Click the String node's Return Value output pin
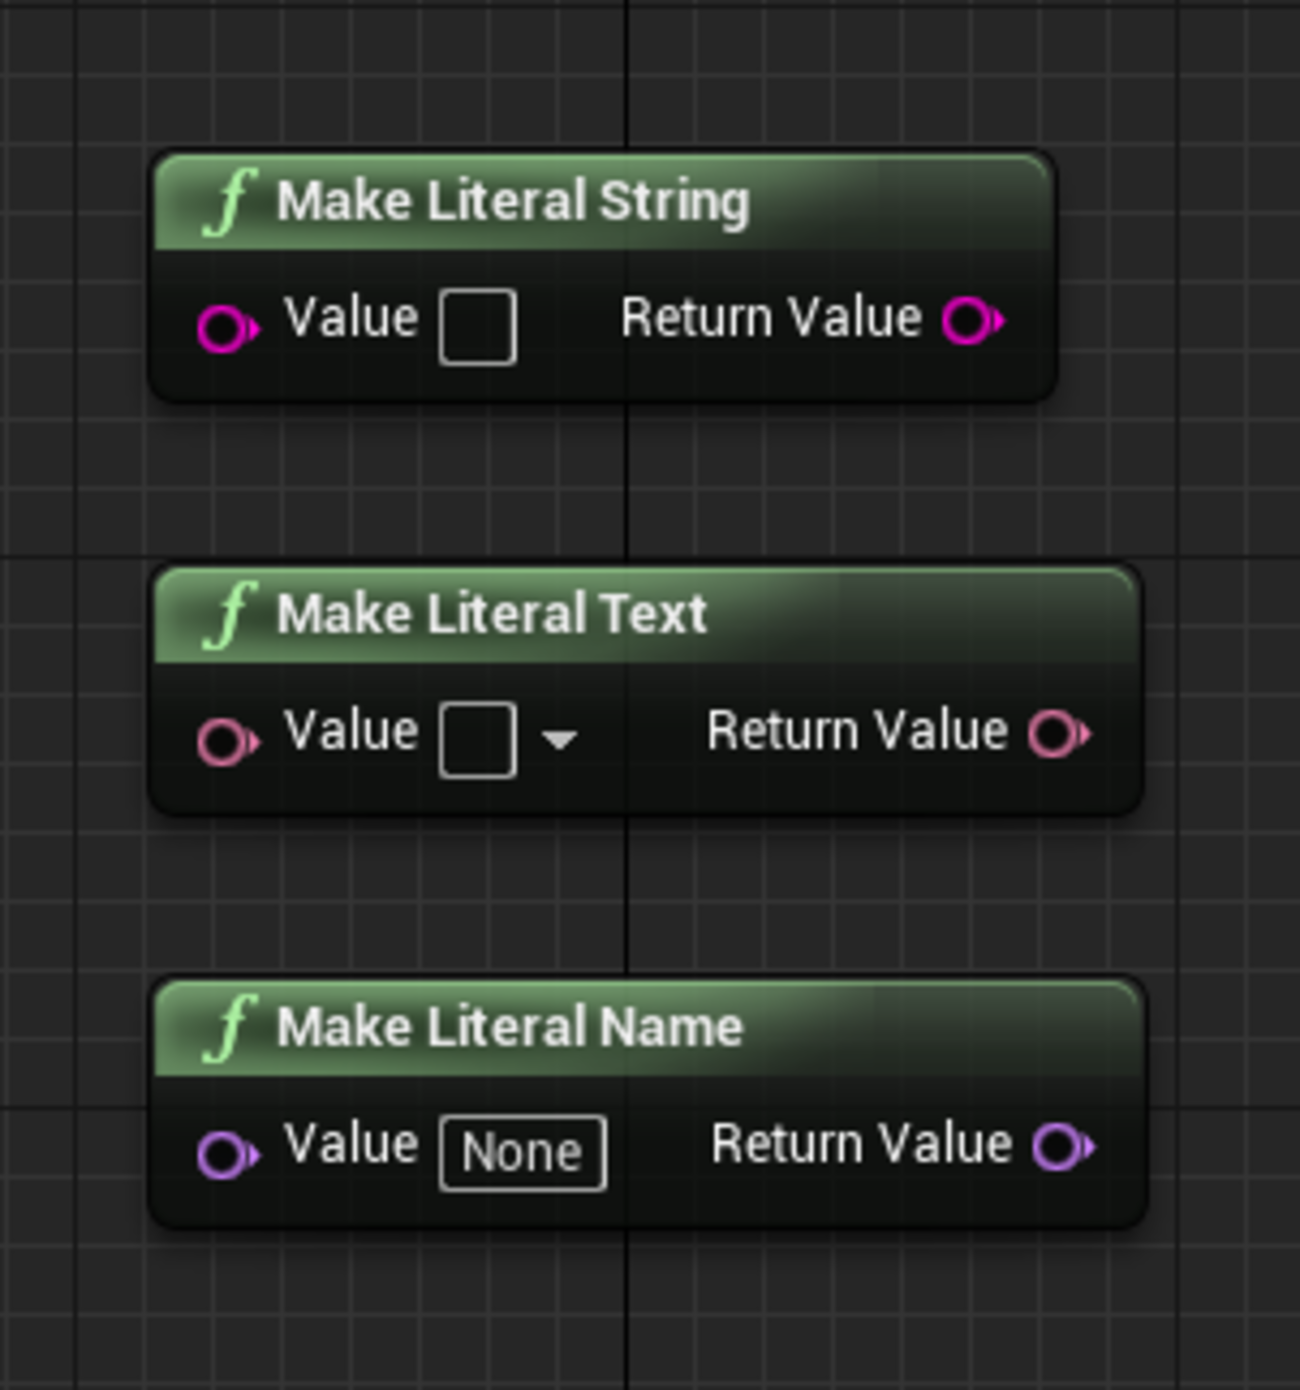 tap(971, 321)
